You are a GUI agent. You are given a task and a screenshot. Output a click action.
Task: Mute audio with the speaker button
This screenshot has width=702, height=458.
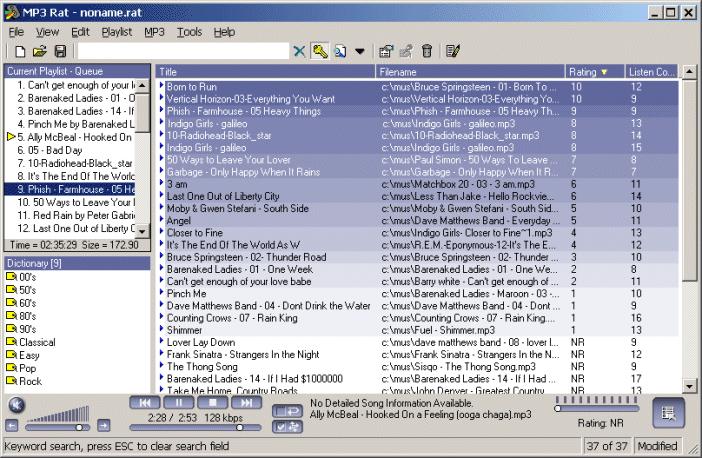(x=17, y=405)
